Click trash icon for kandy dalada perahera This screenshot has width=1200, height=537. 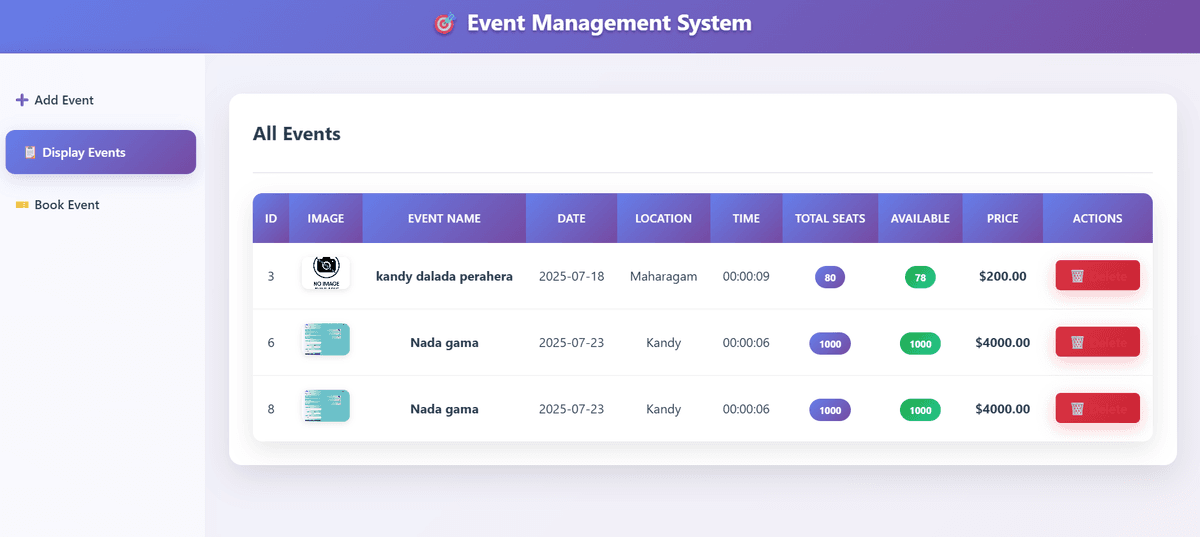[x=1077, y=276]
